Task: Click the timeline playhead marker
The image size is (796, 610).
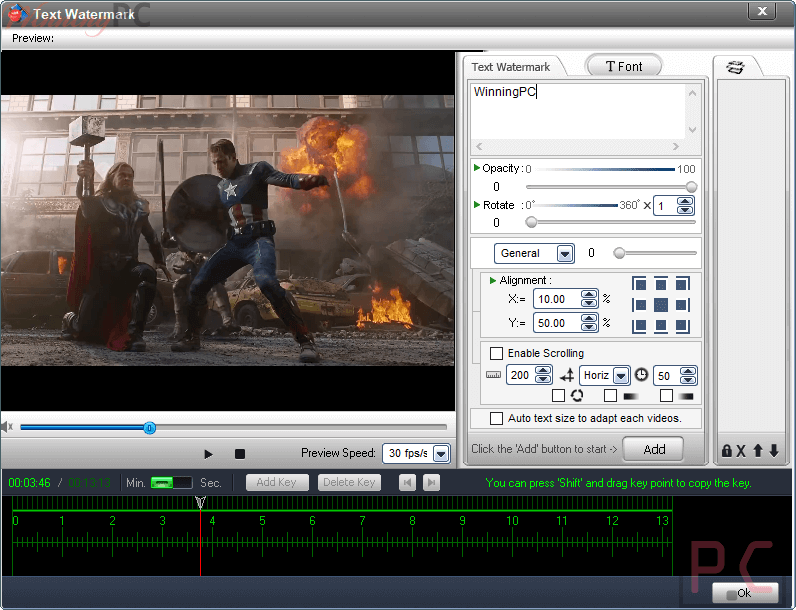Action: 201,502
